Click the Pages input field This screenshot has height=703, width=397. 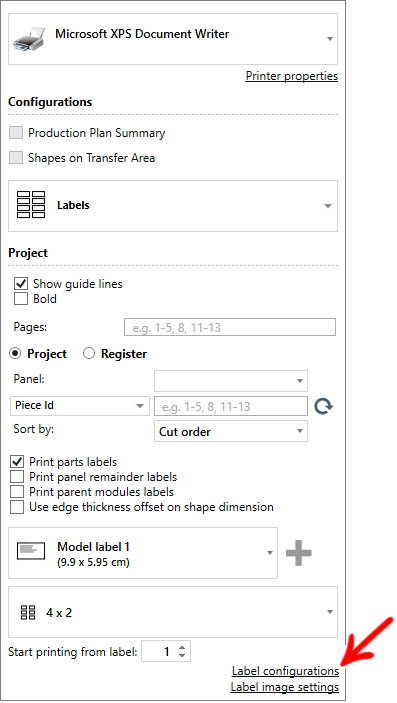pos(230,327)
